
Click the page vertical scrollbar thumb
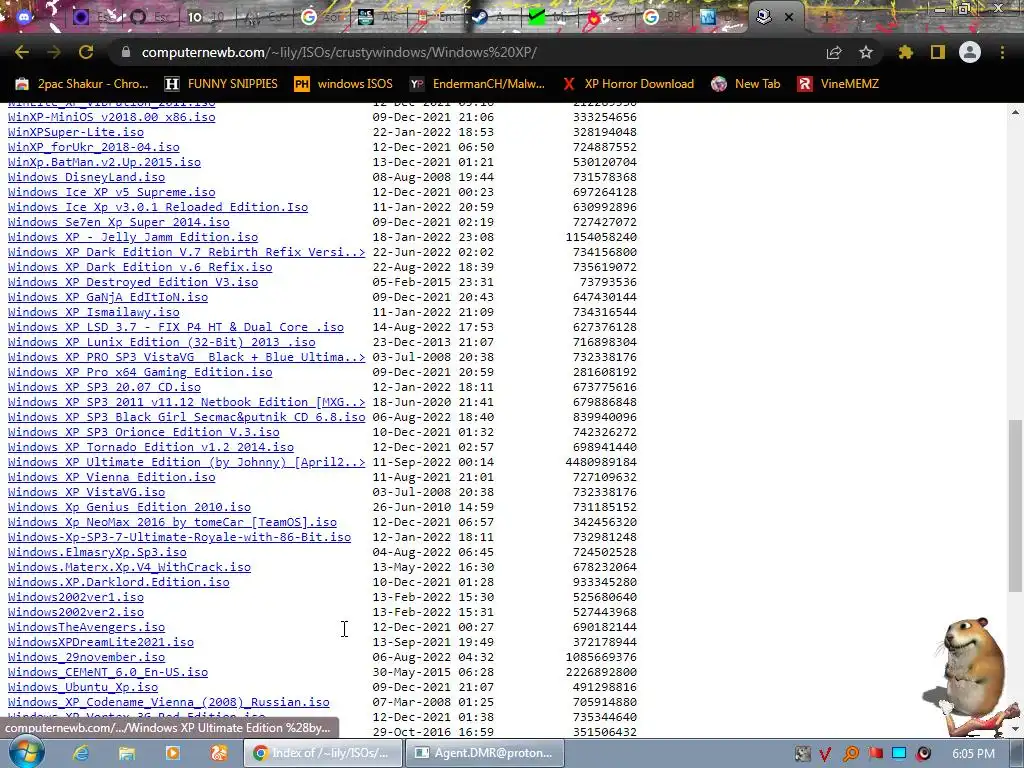(x=1016, y=505)
